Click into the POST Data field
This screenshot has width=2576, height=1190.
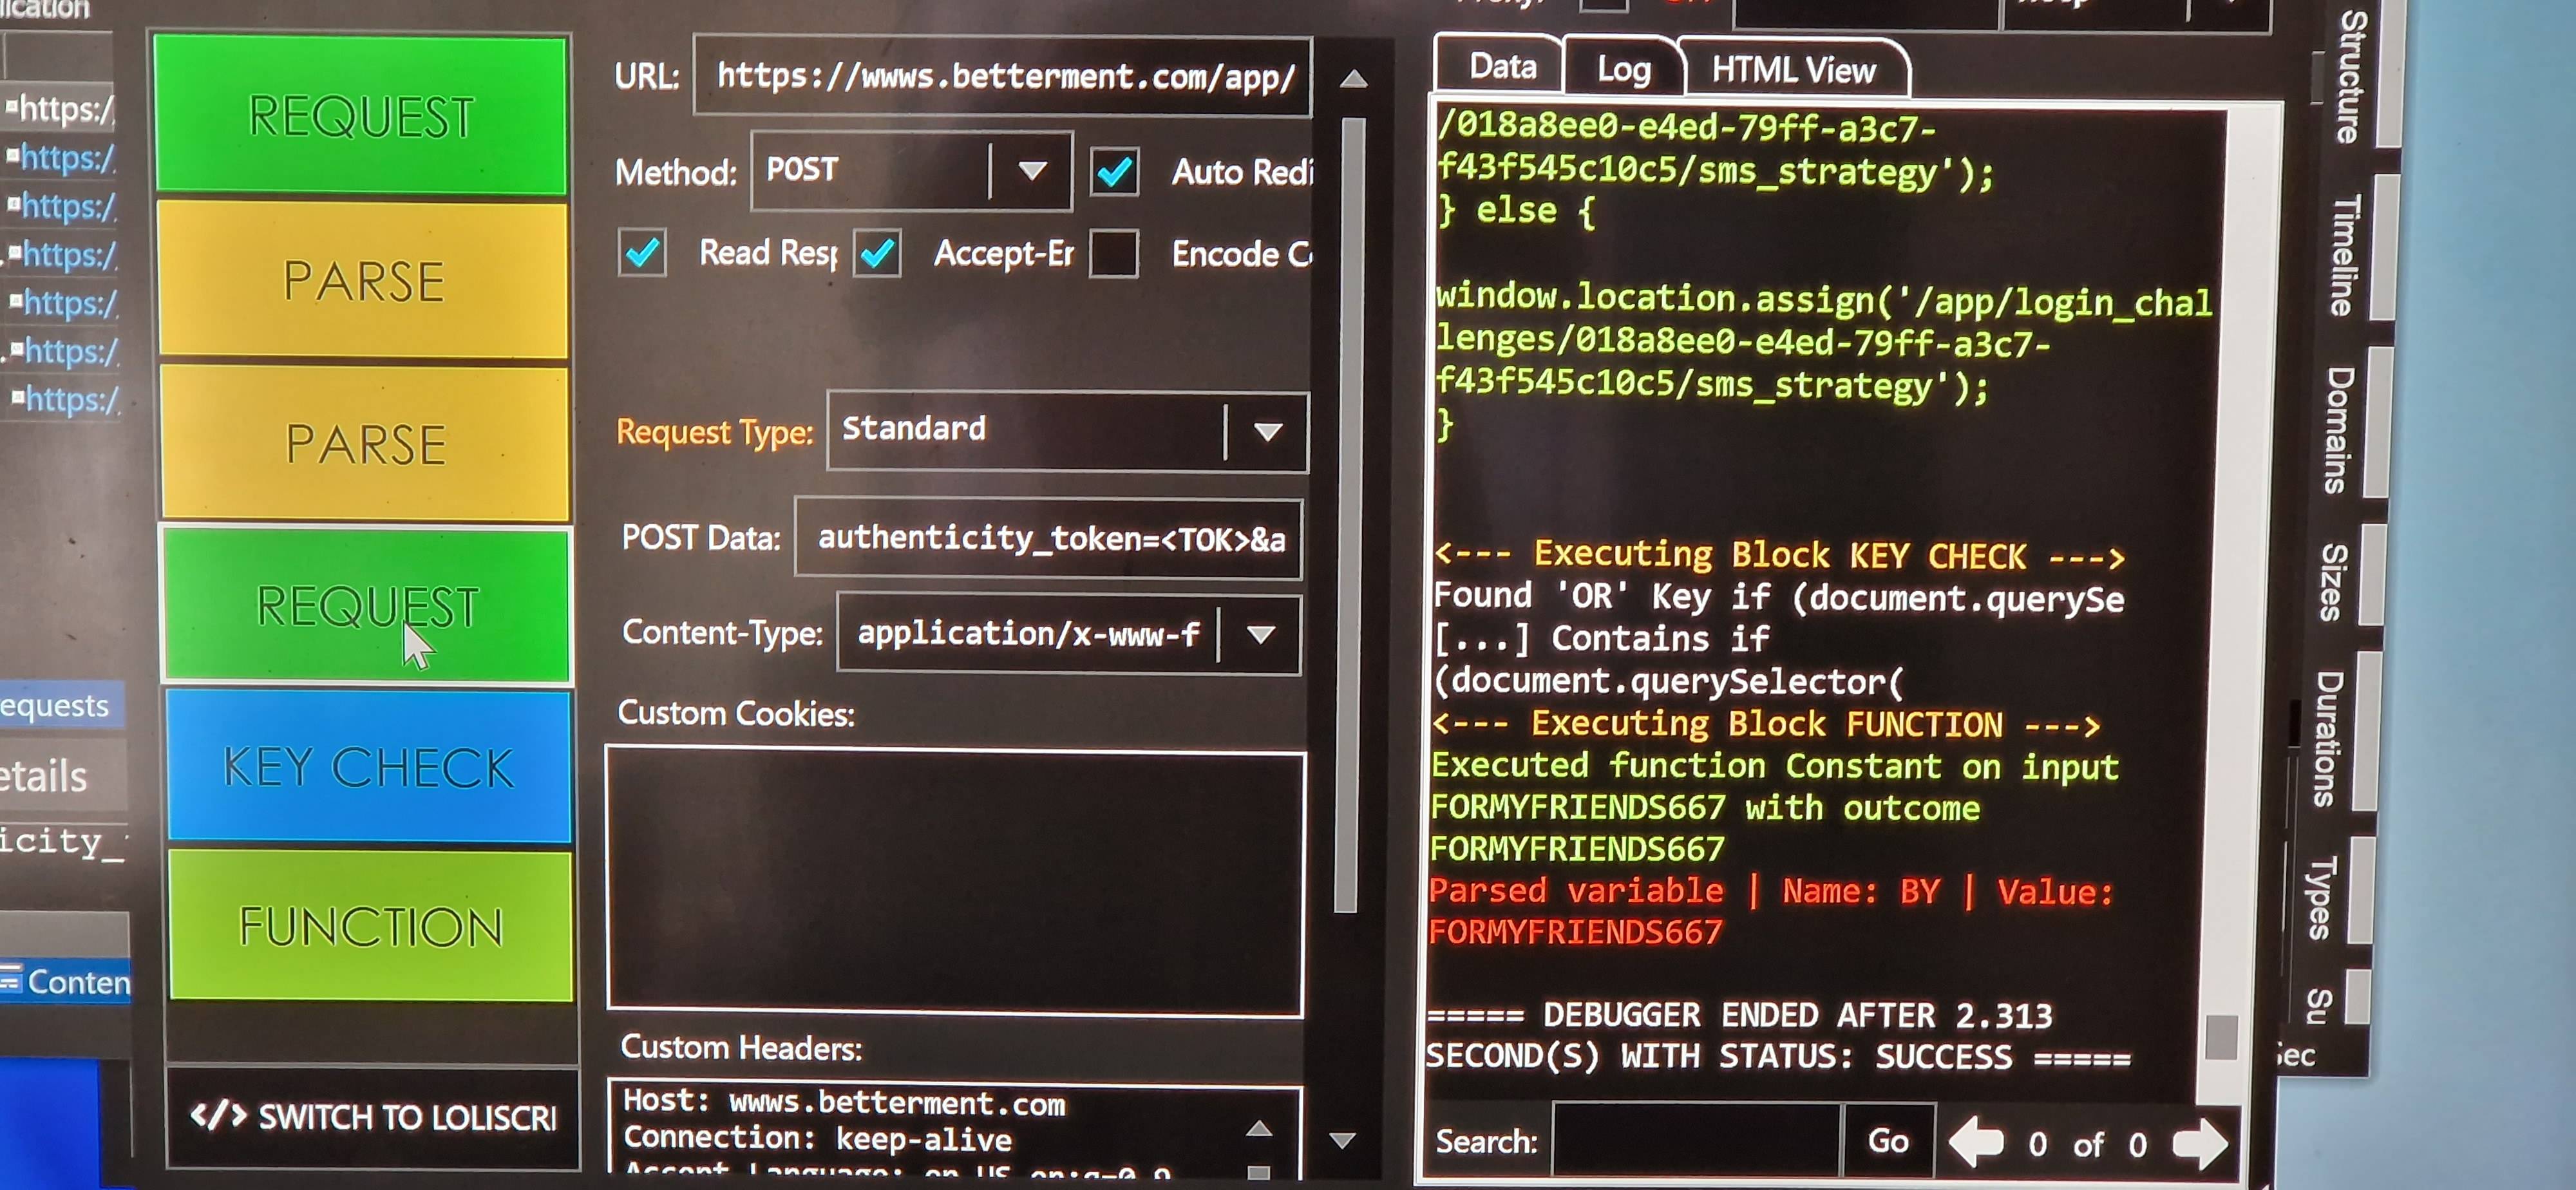click(x=1048, y=539)
